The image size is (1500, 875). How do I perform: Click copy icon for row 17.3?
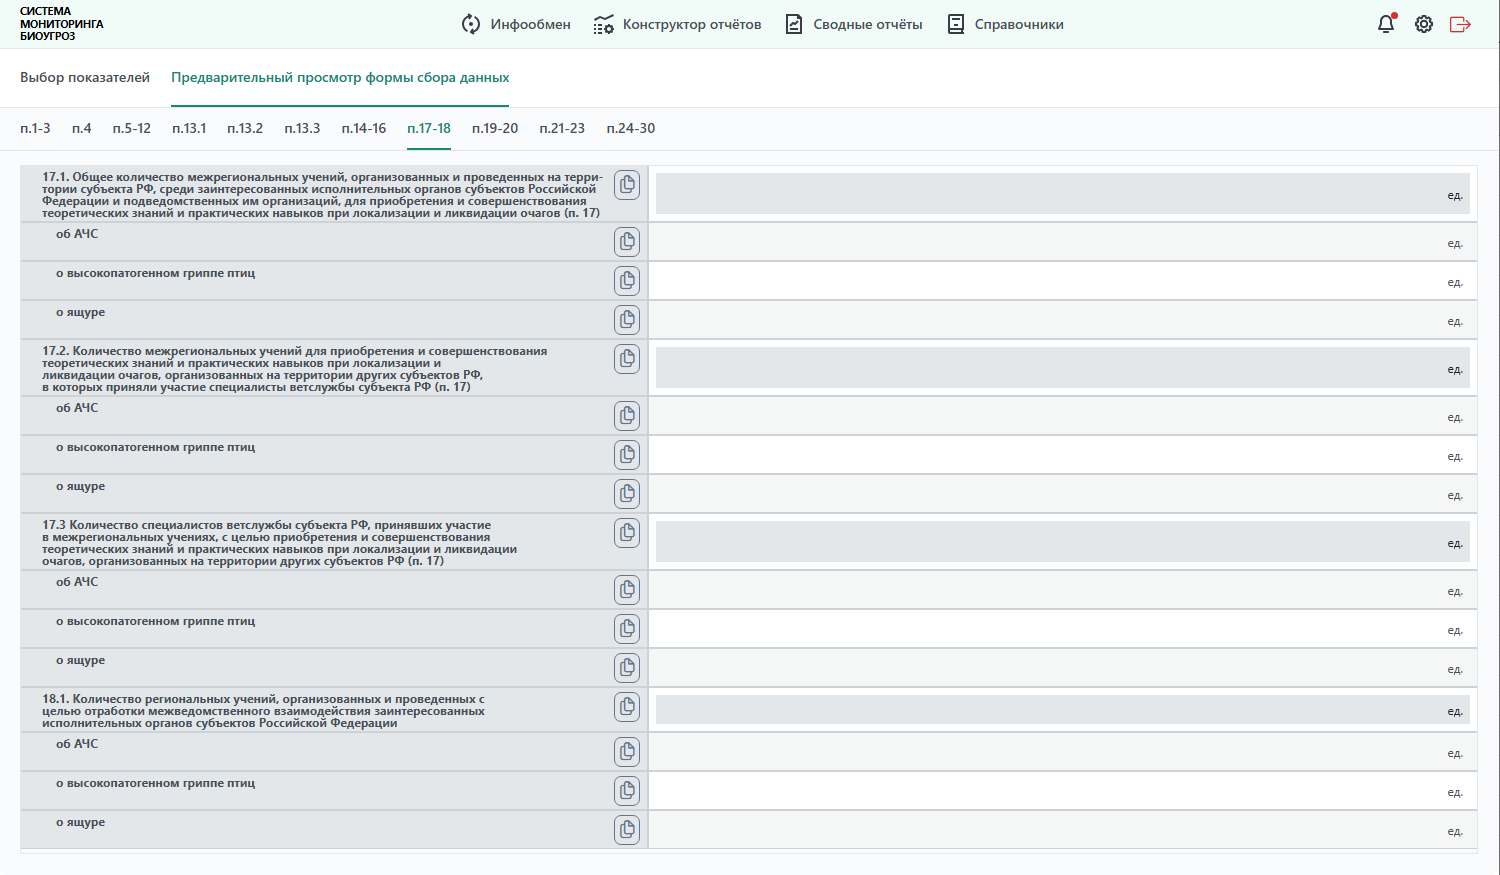pos(627,533)
